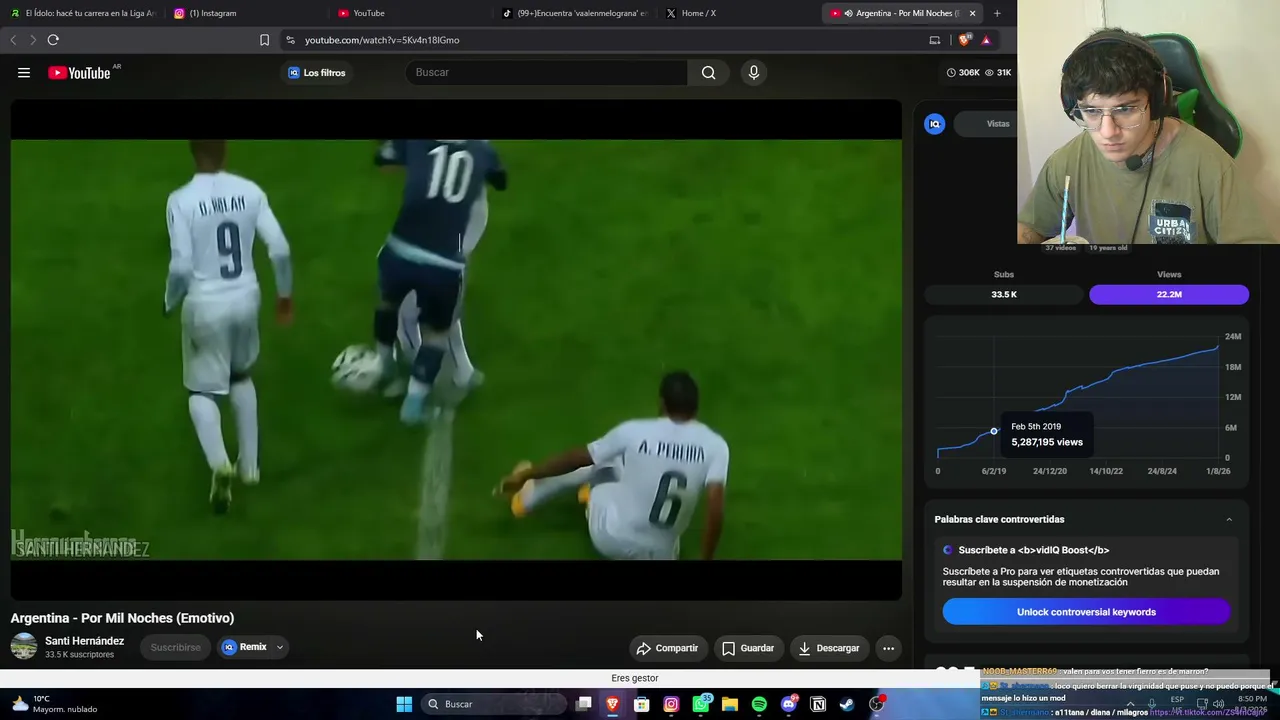
Task: Open Santi Hernández channel avatar
Action: coord(24,647)
